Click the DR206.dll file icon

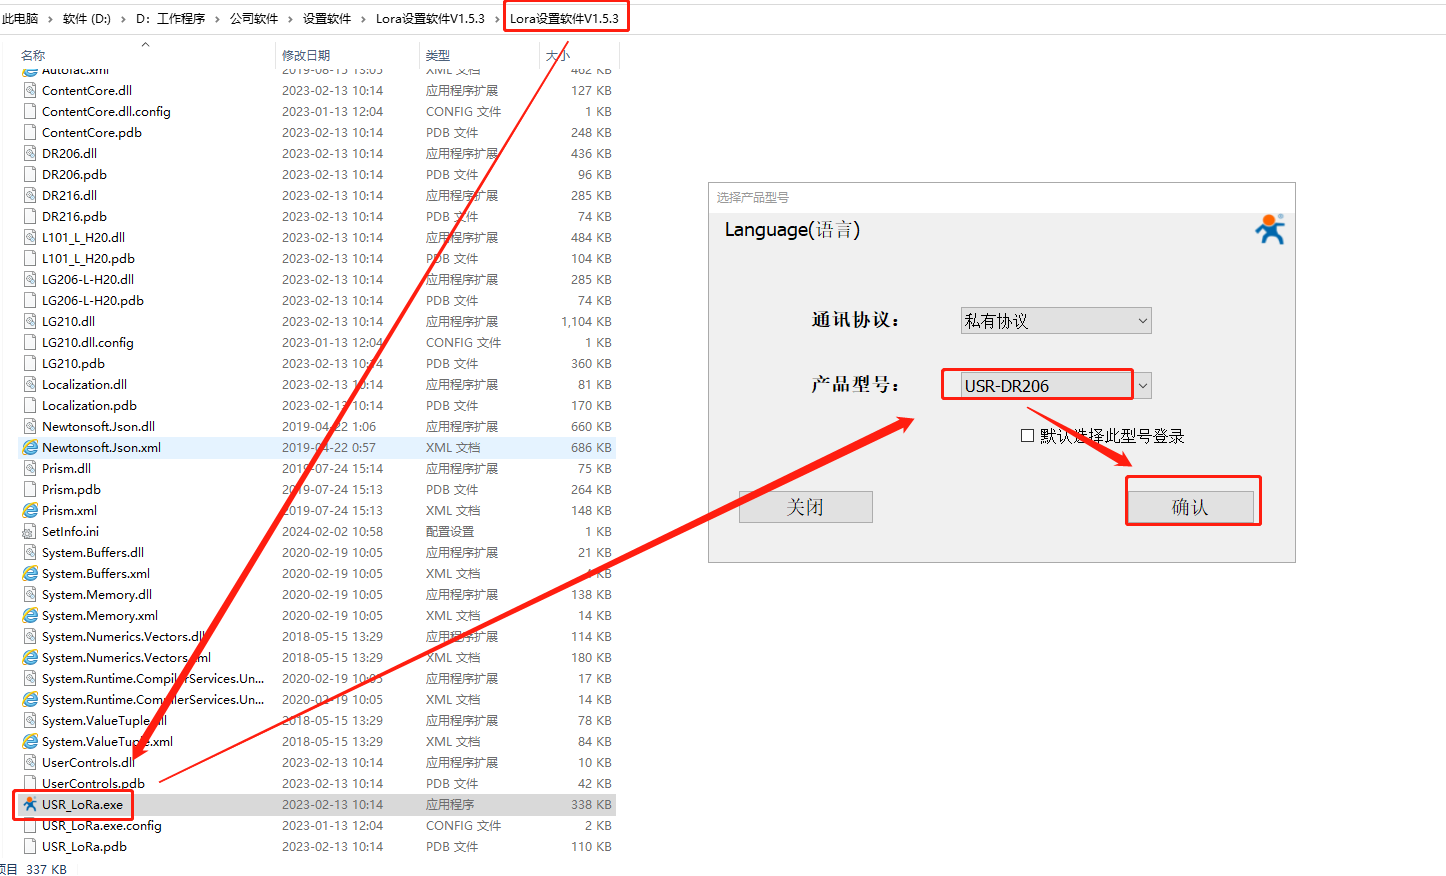pos(30,153)
